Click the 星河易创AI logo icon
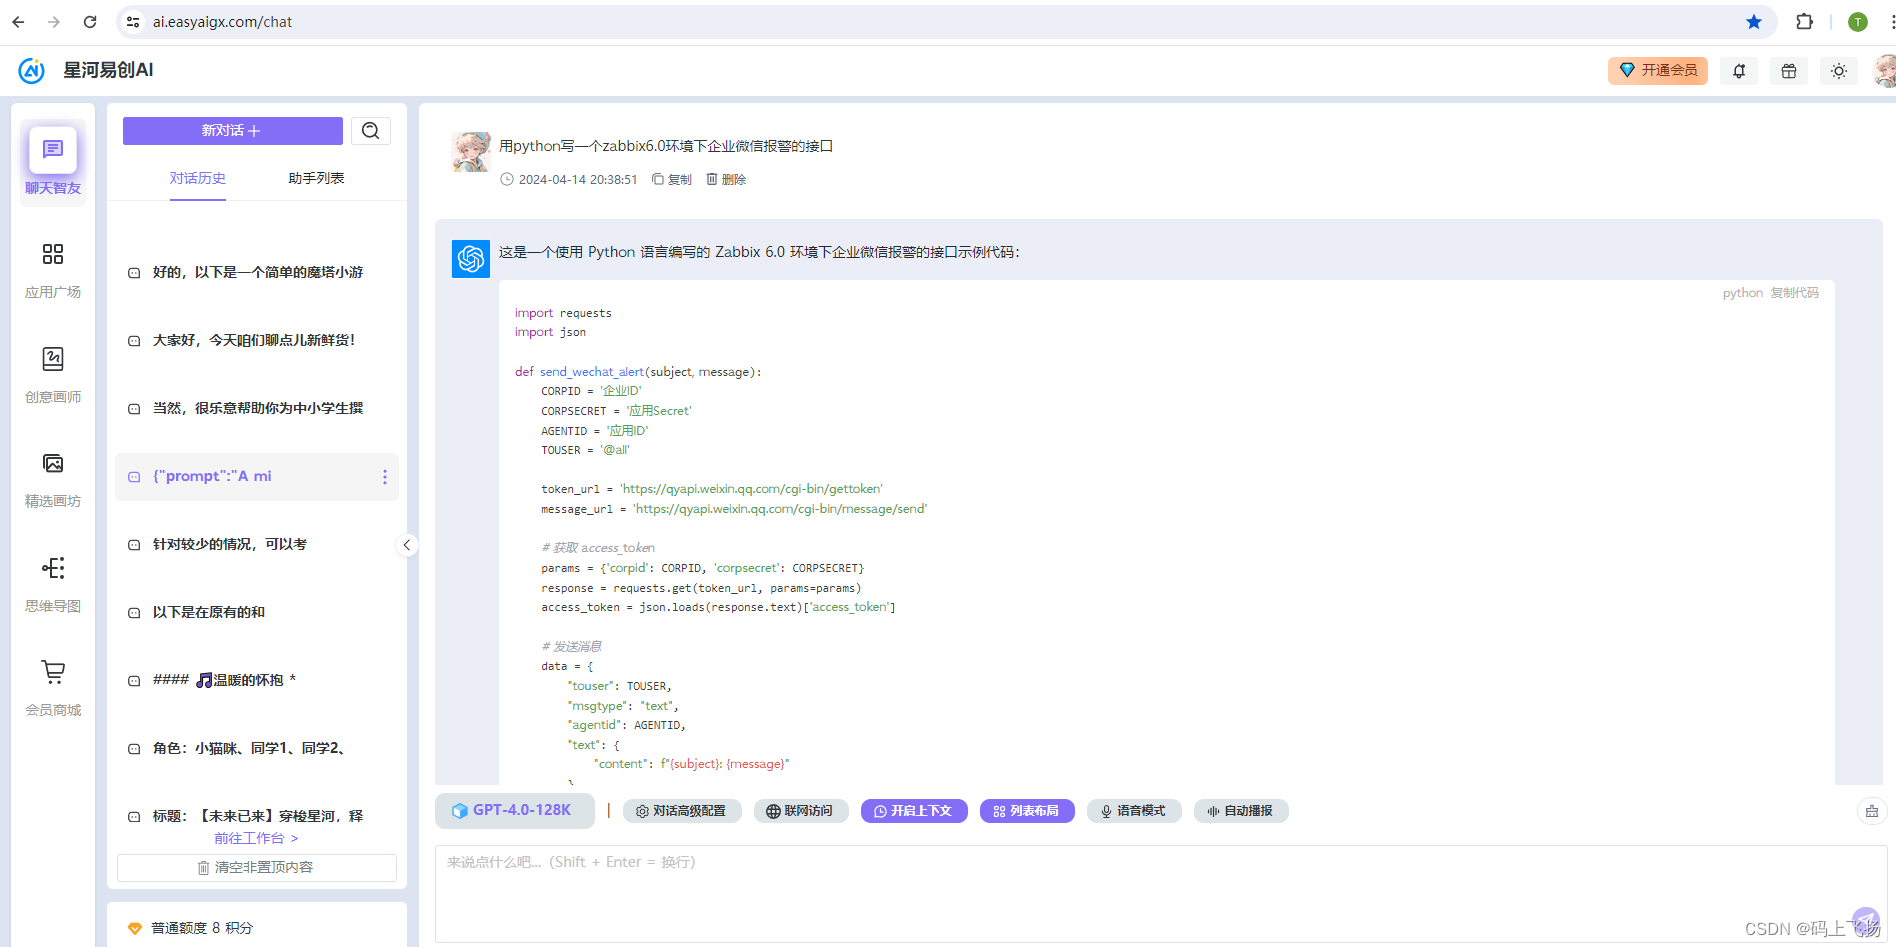1896x947 pixels. pos(31,70)
